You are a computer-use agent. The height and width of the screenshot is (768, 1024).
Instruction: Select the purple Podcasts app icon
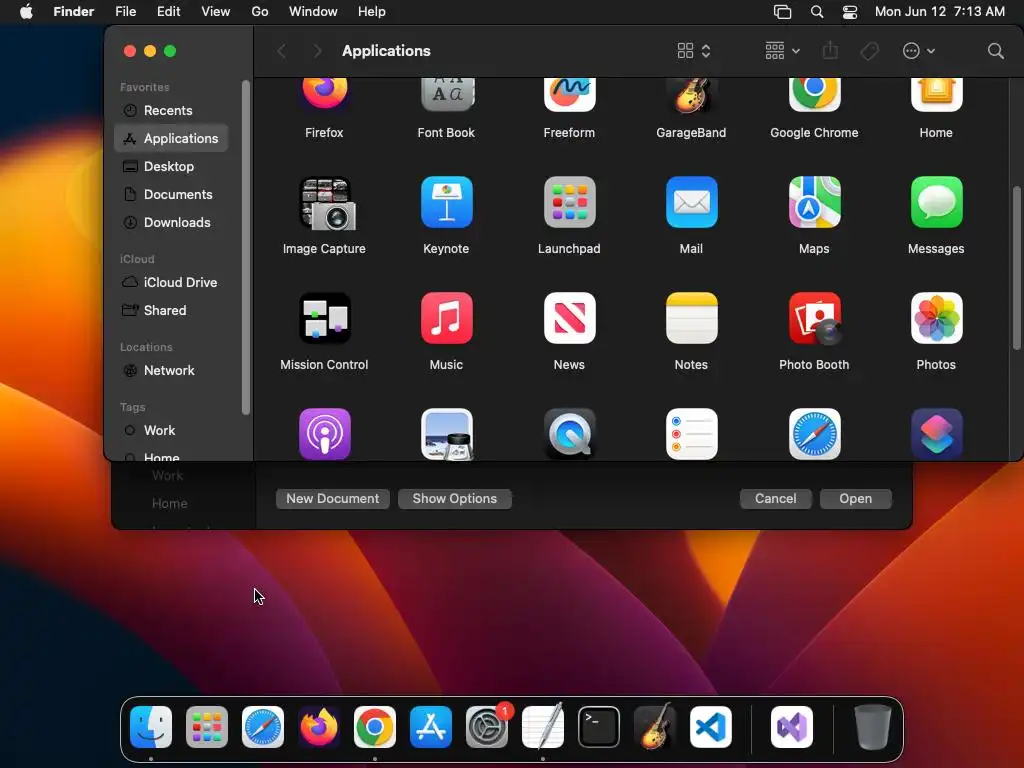(325, 434)
